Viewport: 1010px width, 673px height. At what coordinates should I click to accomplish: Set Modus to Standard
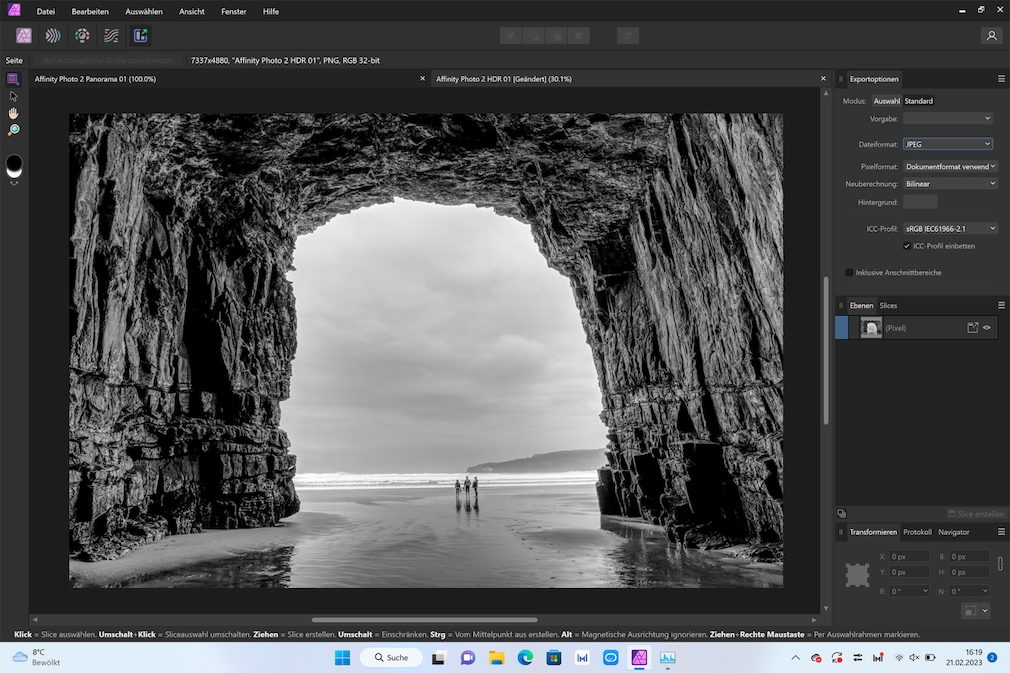[919, 101]
